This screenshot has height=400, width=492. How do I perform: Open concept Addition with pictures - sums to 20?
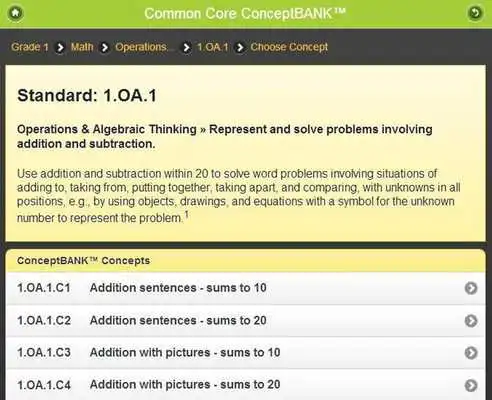[x=246, y=385]
